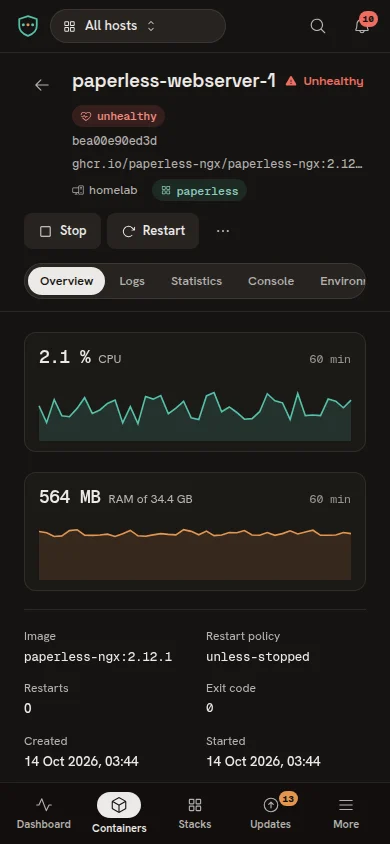Open the more actions ellipsis menu
The image size is (390, 844).
click(223, 231)
